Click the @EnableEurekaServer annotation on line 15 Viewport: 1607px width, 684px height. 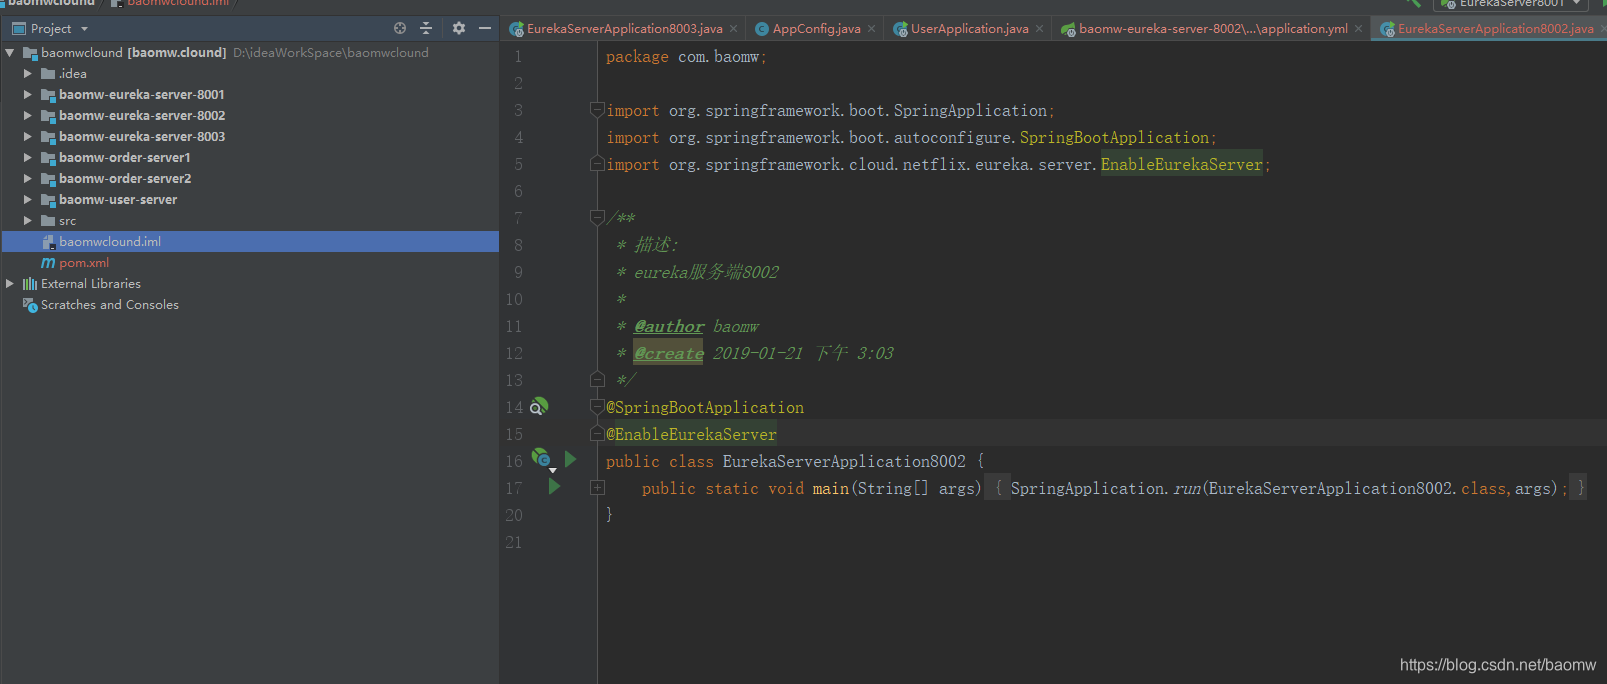691,434
